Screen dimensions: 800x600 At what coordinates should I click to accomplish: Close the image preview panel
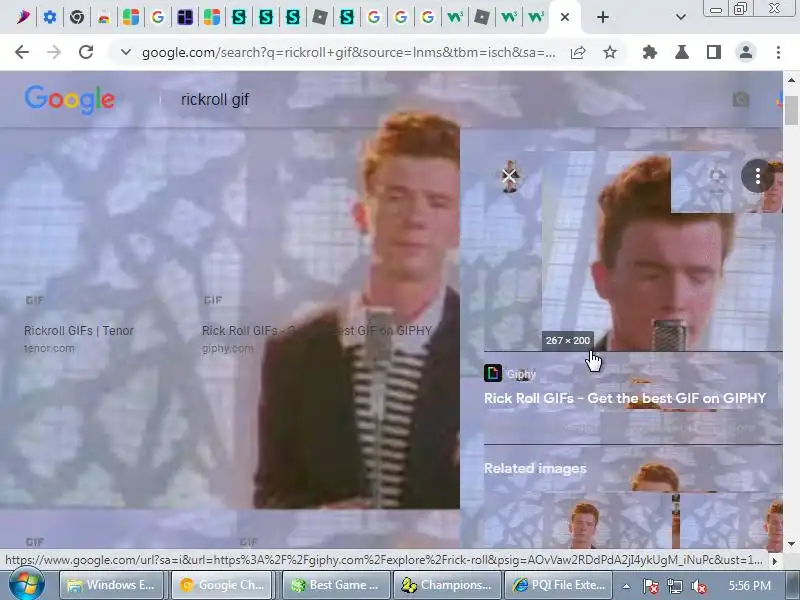tap(509, 176)
